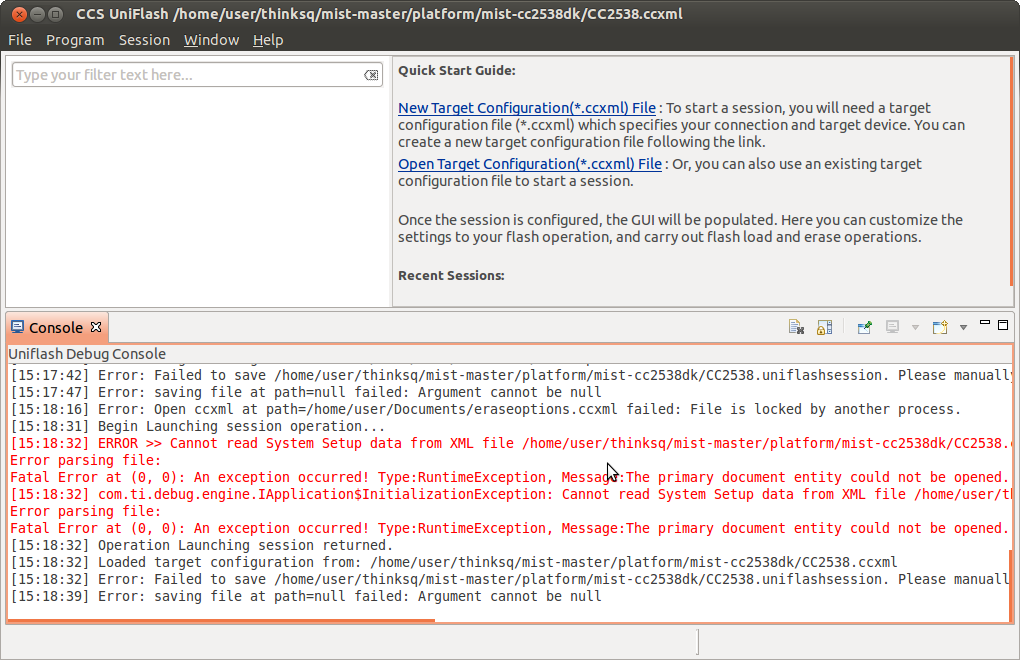Viewport: 1020px width, 660px height.
Task: Click the Display Selected Console icon
Action: 892,327
